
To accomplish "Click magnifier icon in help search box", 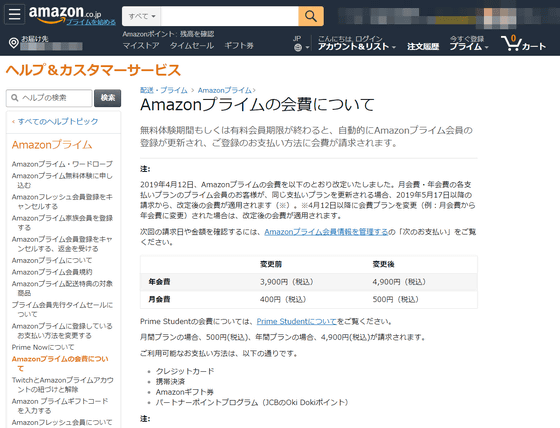I will click(x=15, y=98).
